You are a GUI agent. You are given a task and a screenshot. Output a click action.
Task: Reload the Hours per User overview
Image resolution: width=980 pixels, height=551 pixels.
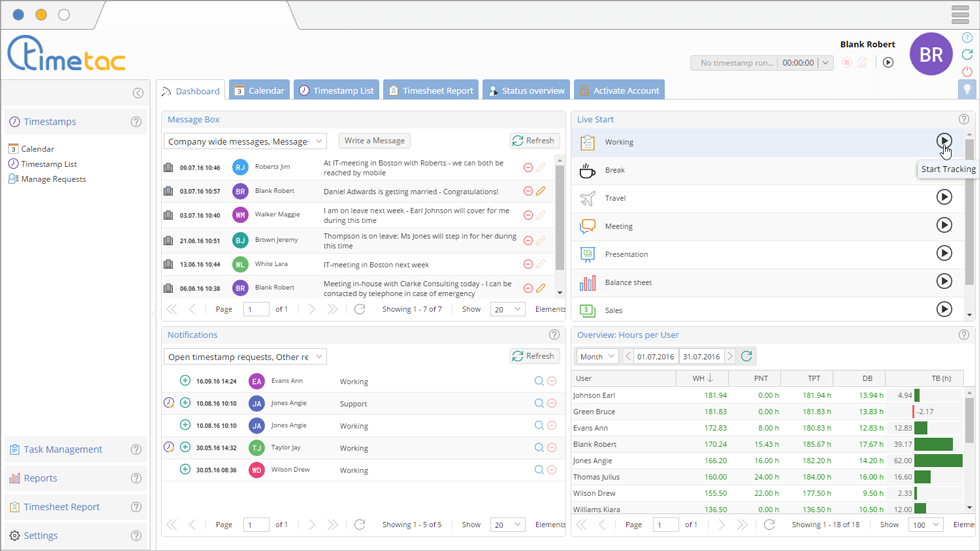click(746, 356)
